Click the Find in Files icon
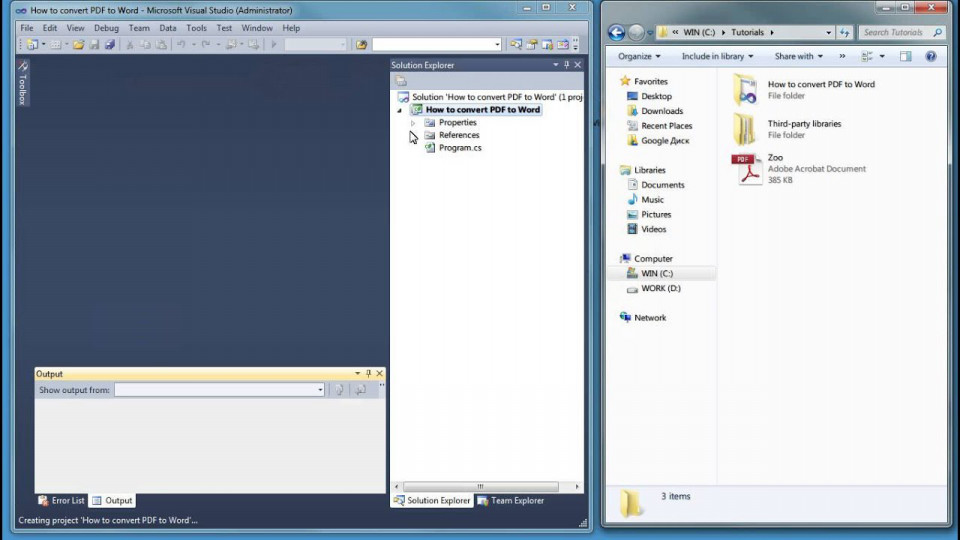This screenshot has width=960, height=540. coord(361,45)
